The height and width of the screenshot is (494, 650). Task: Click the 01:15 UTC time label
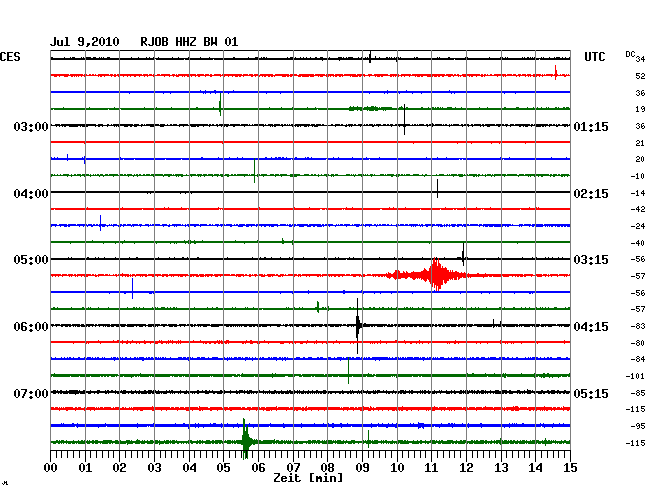[x=591, y=126]
